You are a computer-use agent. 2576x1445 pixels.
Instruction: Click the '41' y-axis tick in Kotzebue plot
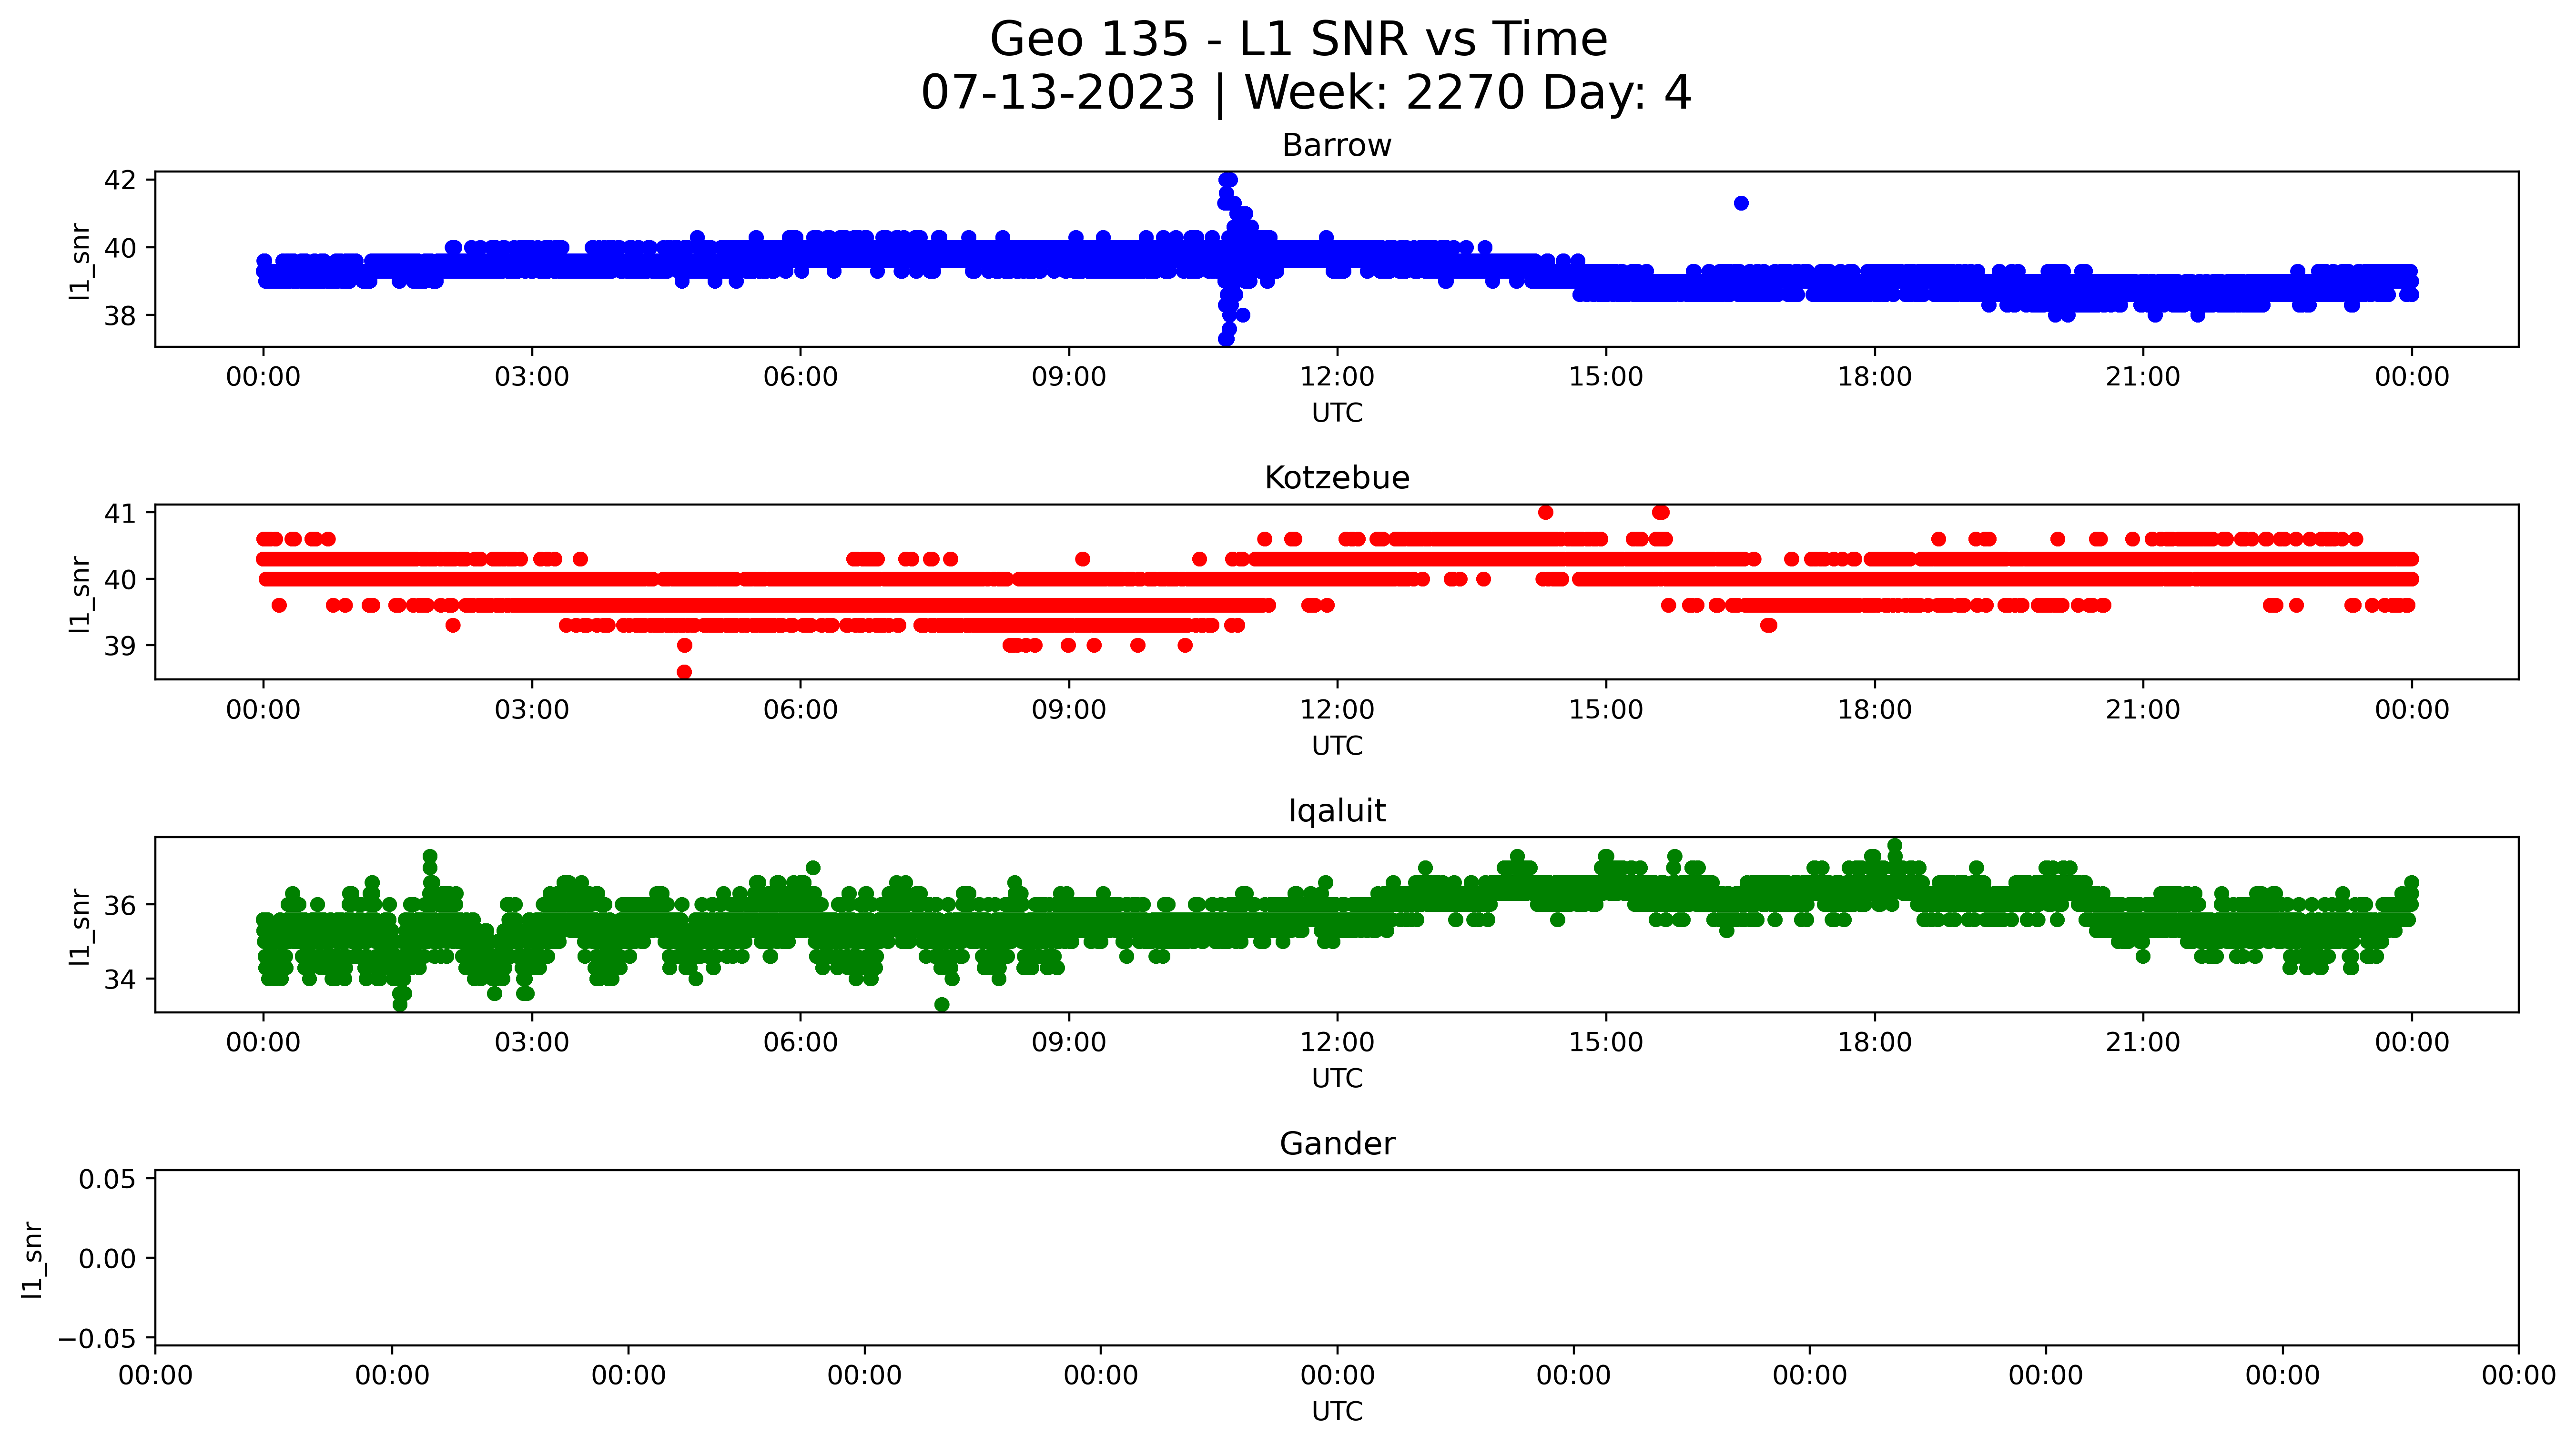pos(120,513)
